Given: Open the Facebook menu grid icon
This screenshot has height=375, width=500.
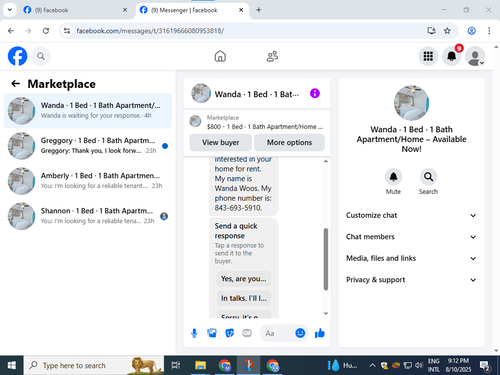Looking at the screenshot, I should [428, 56].
